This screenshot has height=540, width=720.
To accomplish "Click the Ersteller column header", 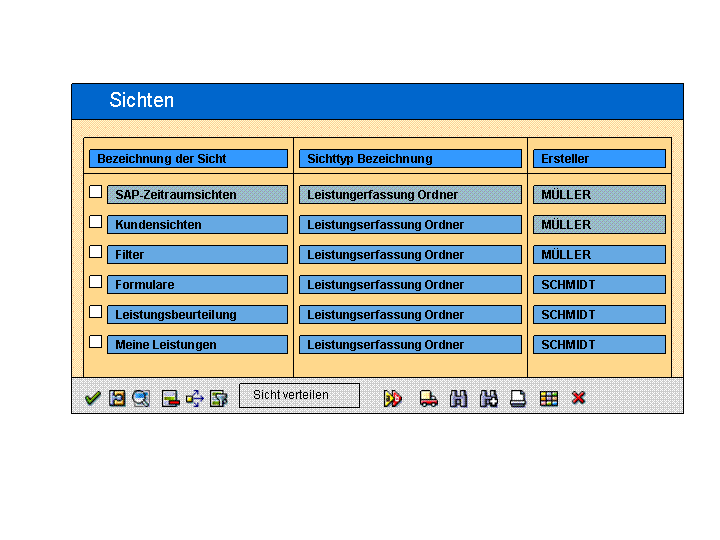I will pos(599,158).
